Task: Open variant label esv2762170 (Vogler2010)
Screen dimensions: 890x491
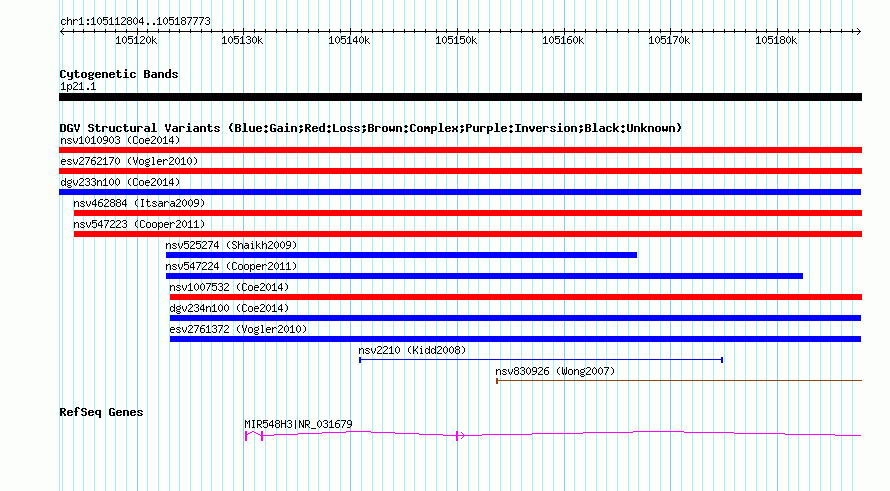Action: tap(129, 161)
